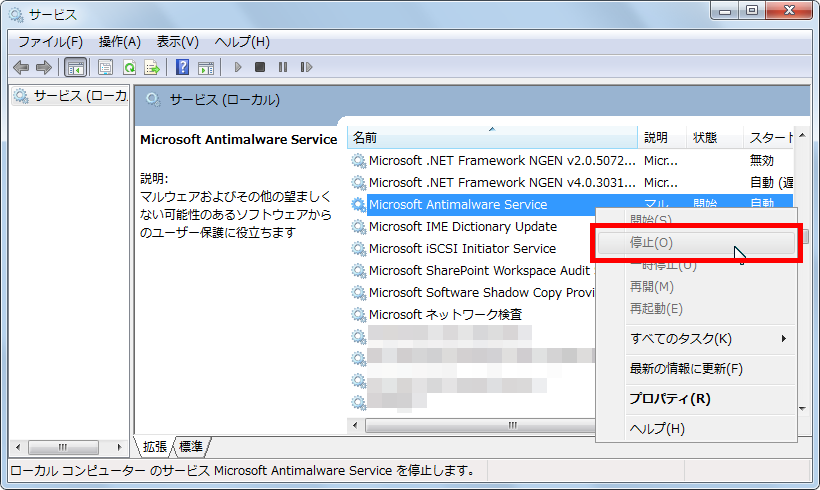The image size is (820, 490).
Task: Click the services list scroll-left arrow
Action: tap(356, 425)
